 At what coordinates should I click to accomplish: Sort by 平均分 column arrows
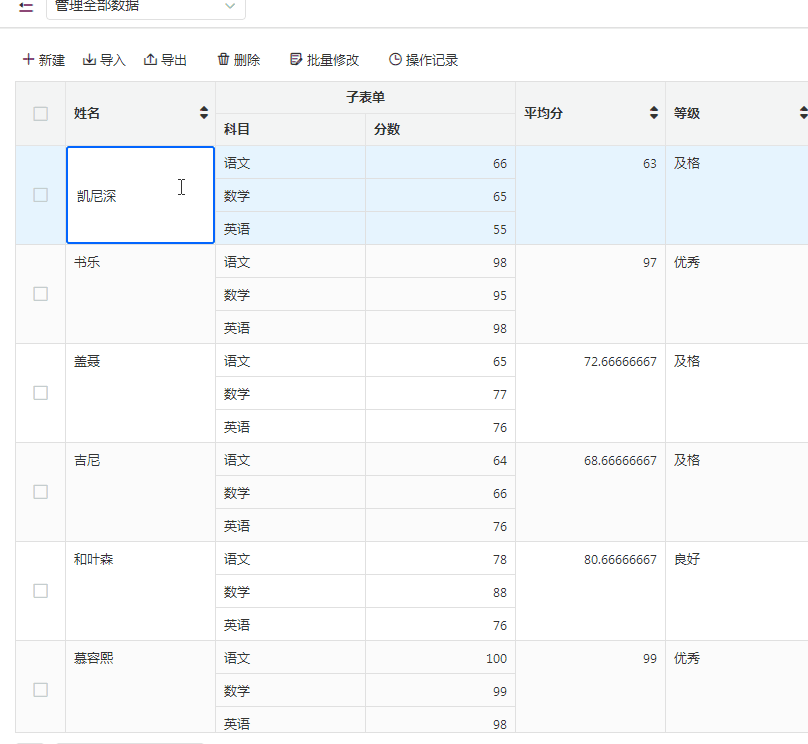[654, 113]
